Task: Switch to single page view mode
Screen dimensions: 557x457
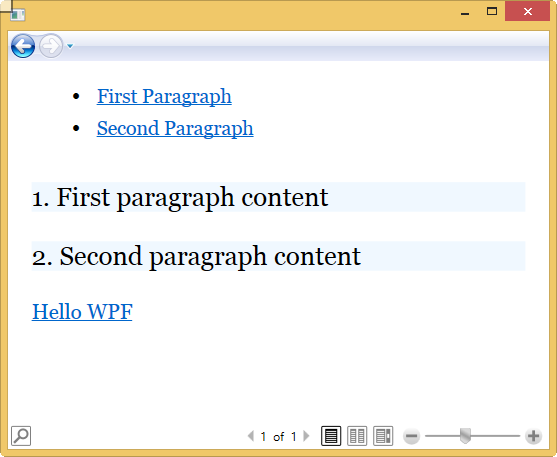Action: pyautogui.click(x=331, y=436)
